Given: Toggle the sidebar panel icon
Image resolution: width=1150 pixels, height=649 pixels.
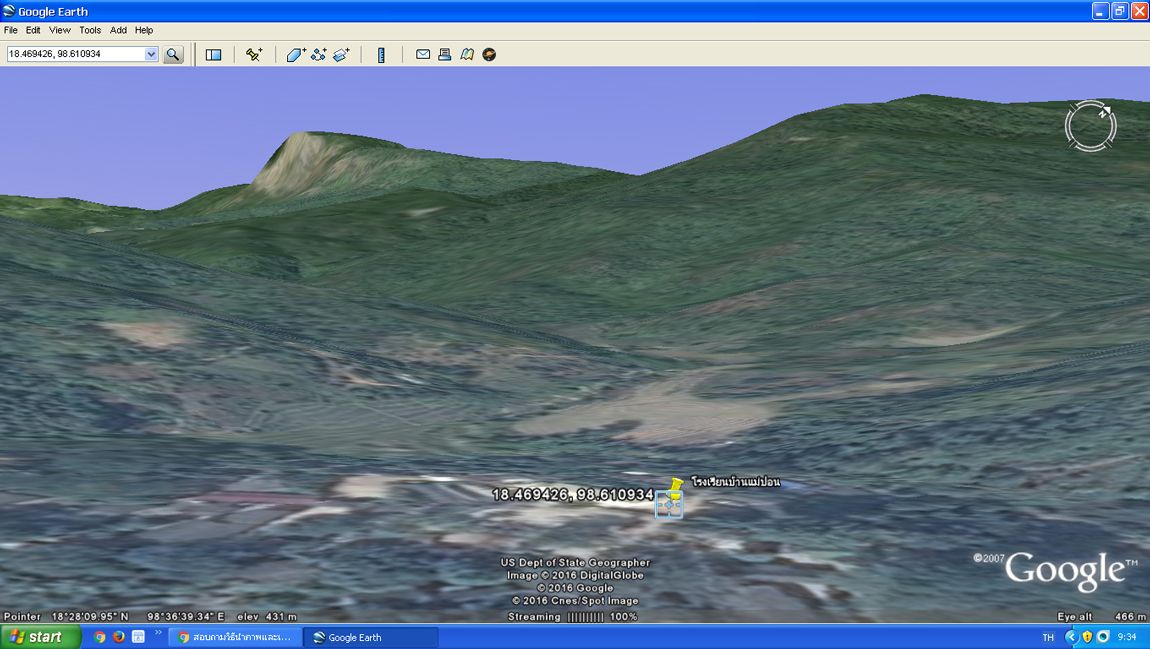Looking at the screenshot, I should pyautogui.click(x=213, y=55).
